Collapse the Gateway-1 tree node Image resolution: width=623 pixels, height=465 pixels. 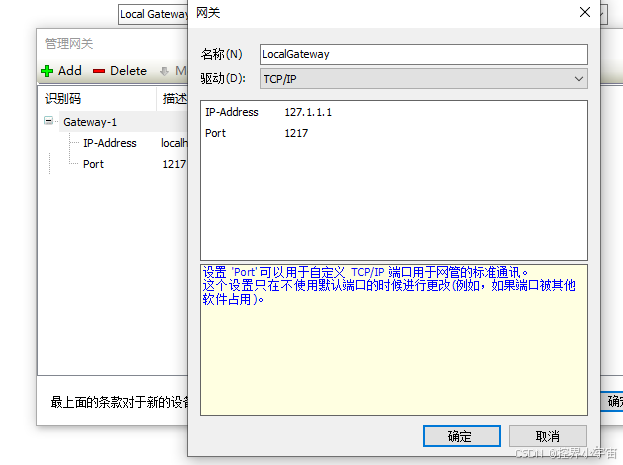(48, 121)
